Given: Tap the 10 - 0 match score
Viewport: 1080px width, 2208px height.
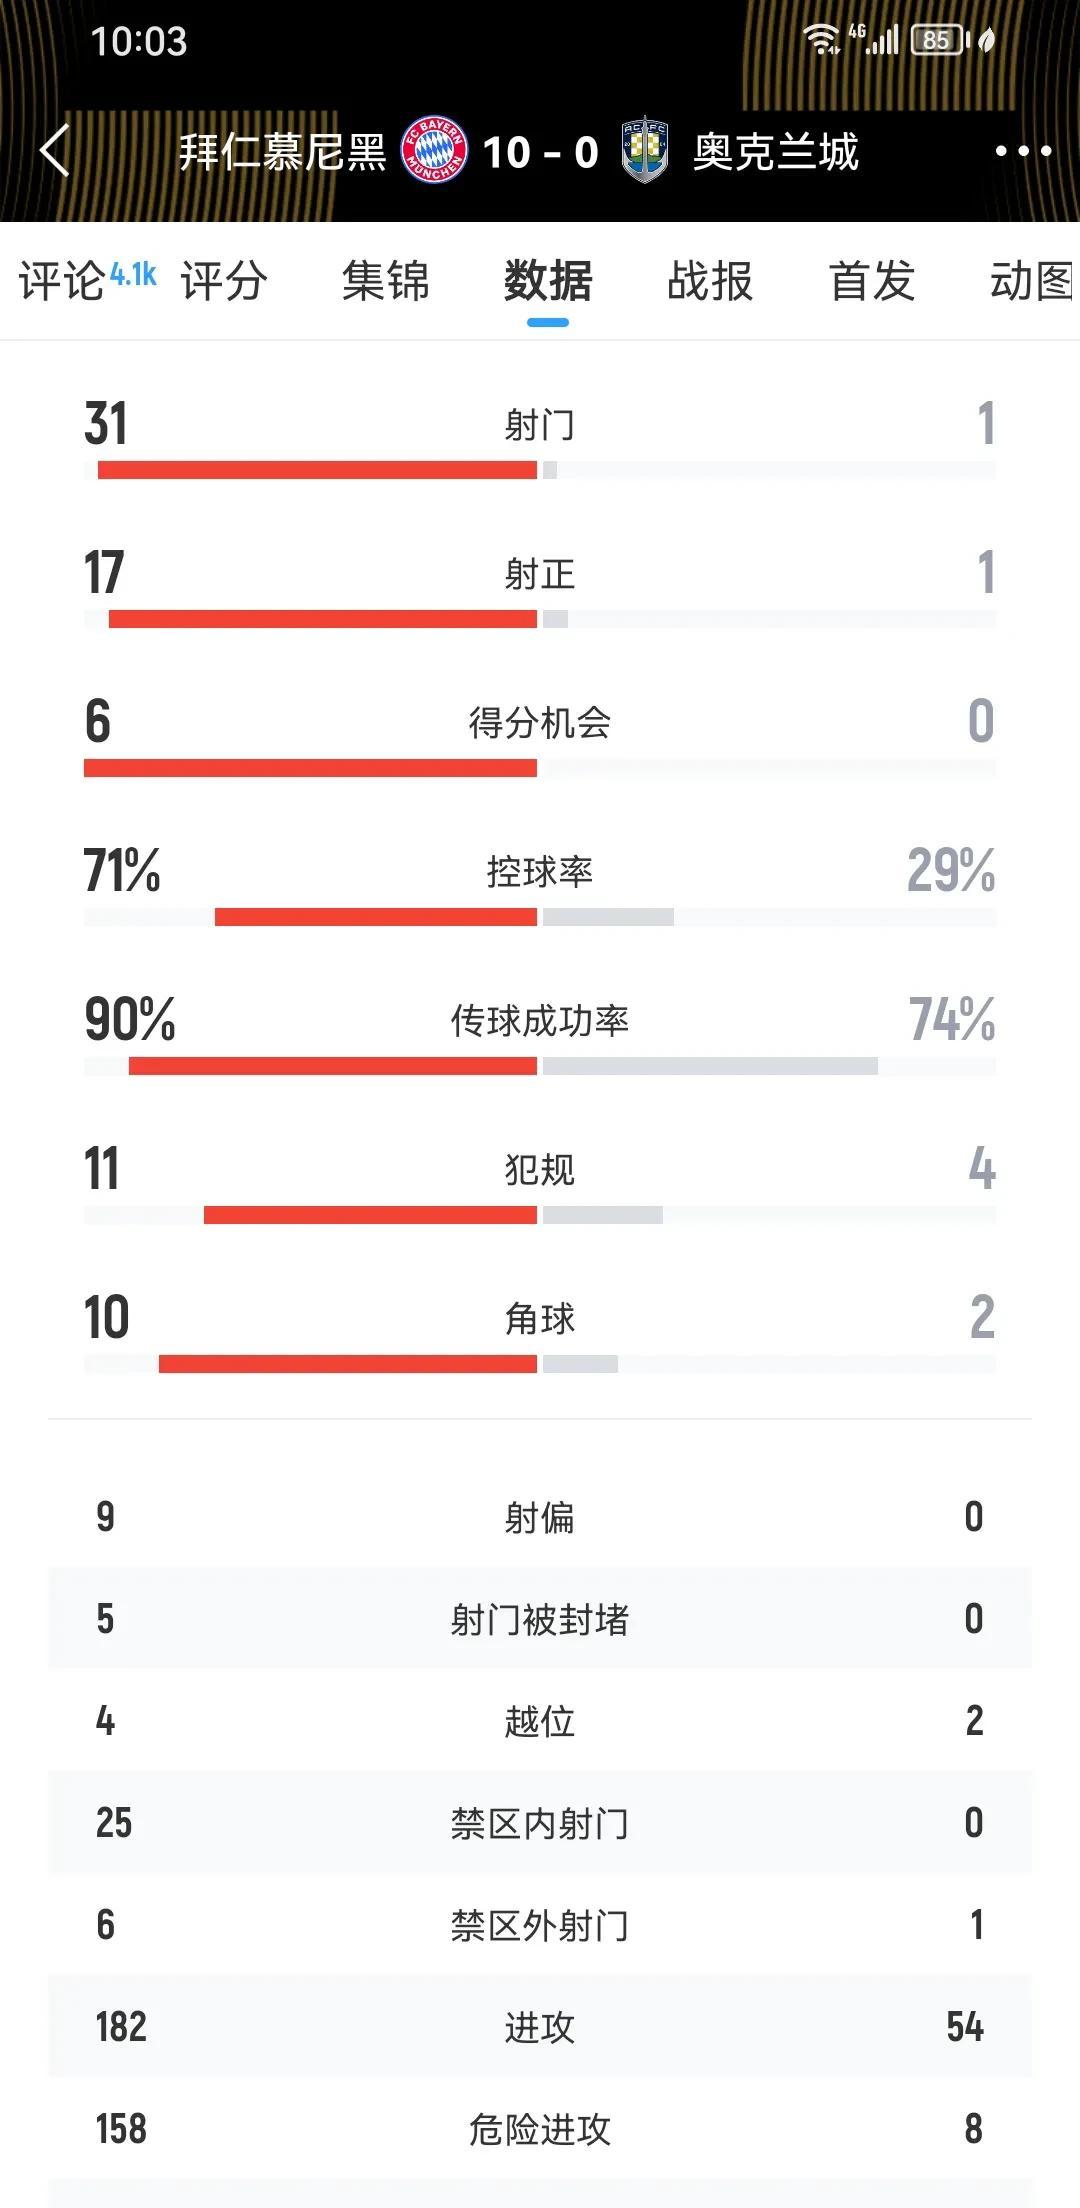Looking at the screenshot, I should (541, 152).
